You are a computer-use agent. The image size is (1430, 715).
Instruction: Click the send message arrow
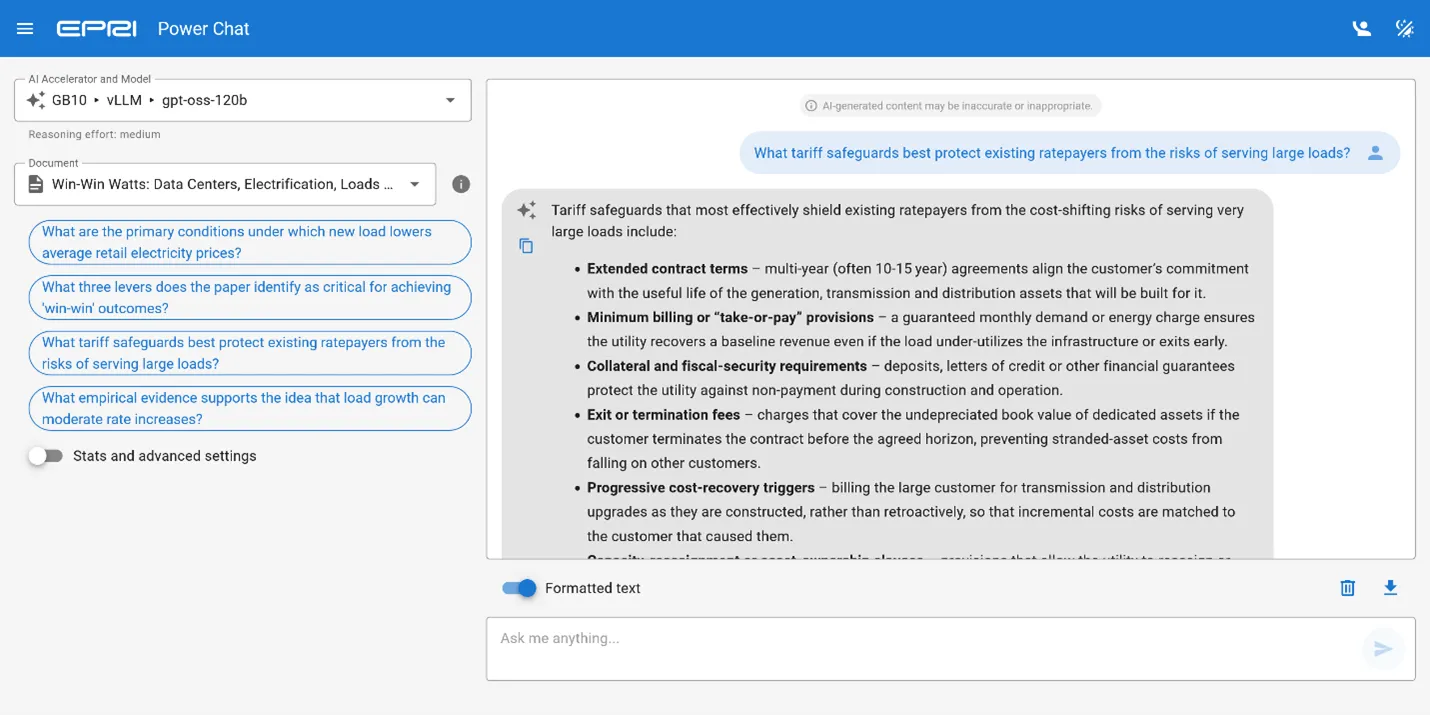point(1384,649)
